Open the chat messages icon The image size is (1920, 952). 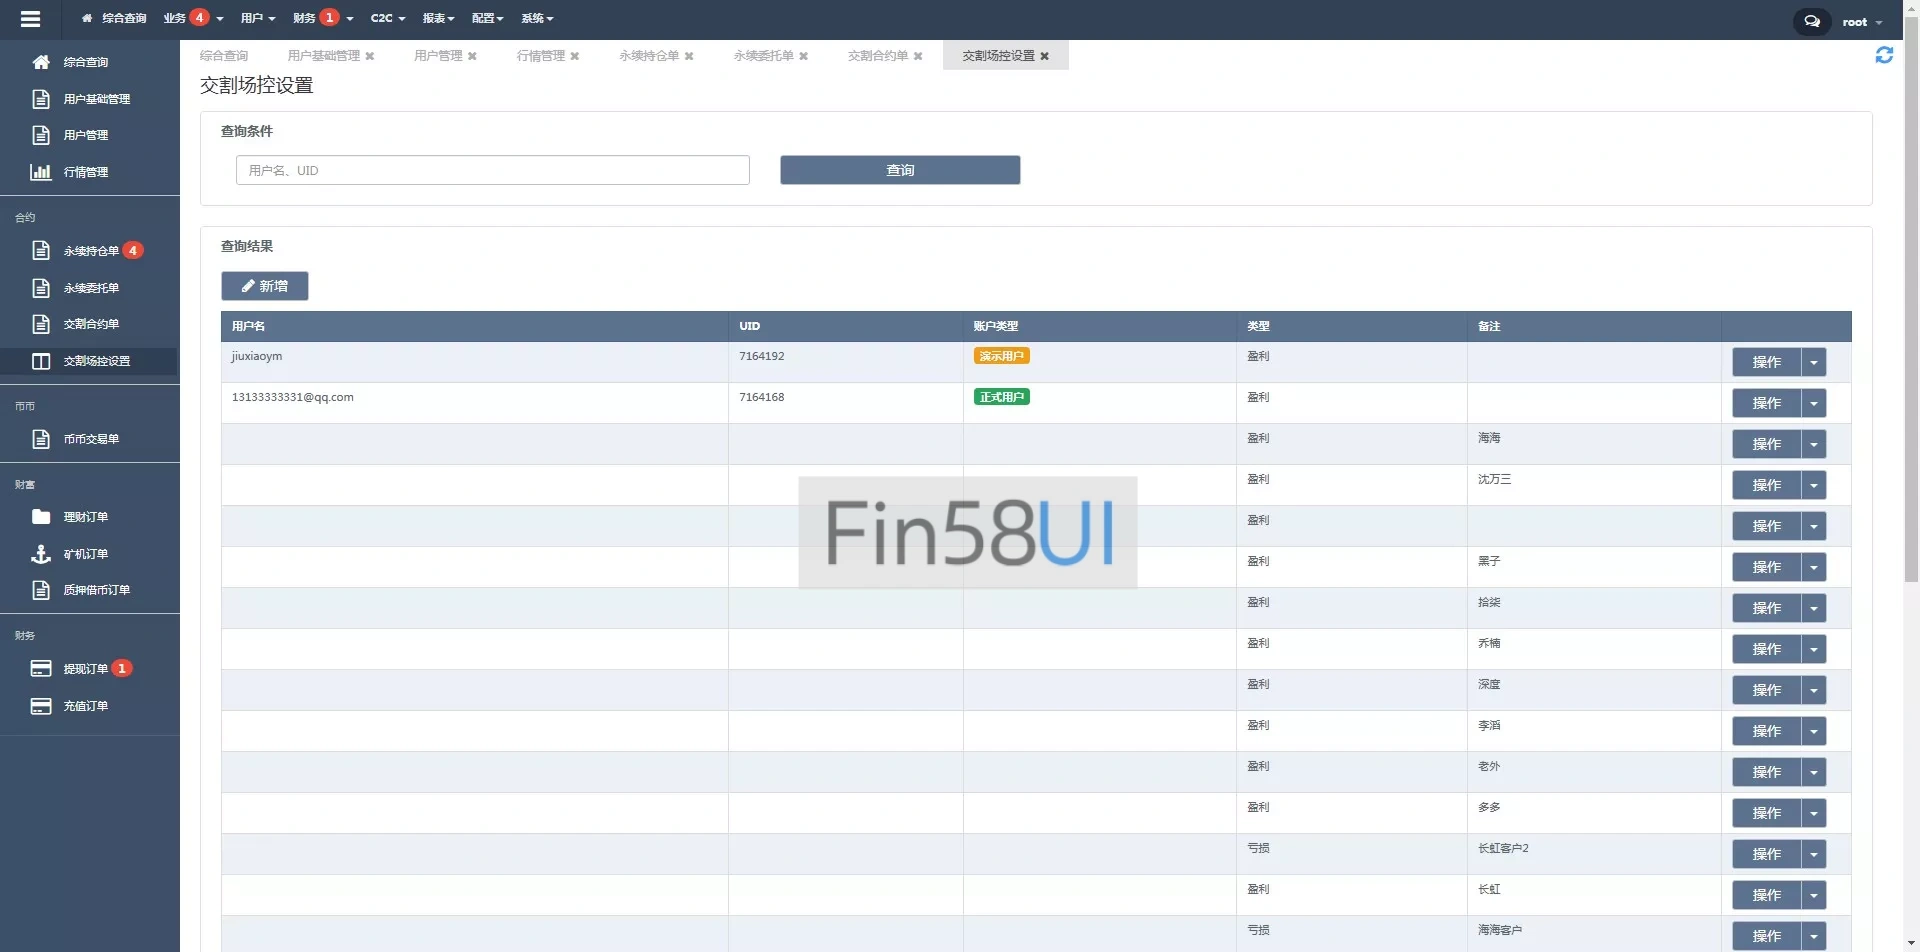click(1811, 21)
